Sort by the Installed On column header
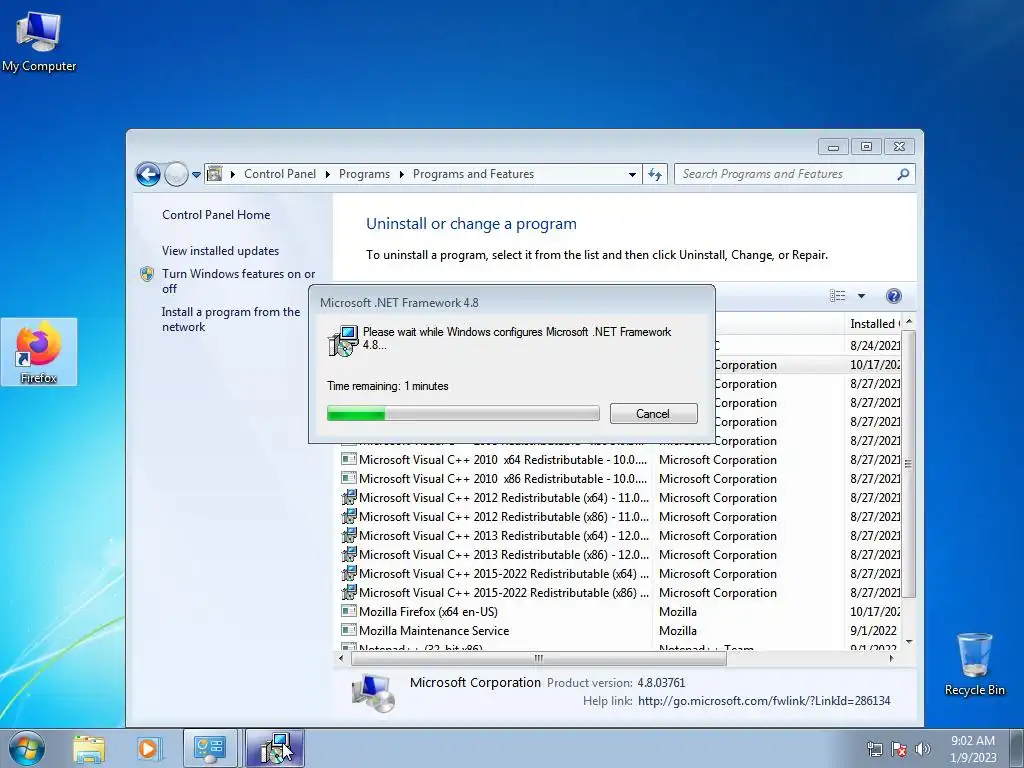 click(872, 323)
